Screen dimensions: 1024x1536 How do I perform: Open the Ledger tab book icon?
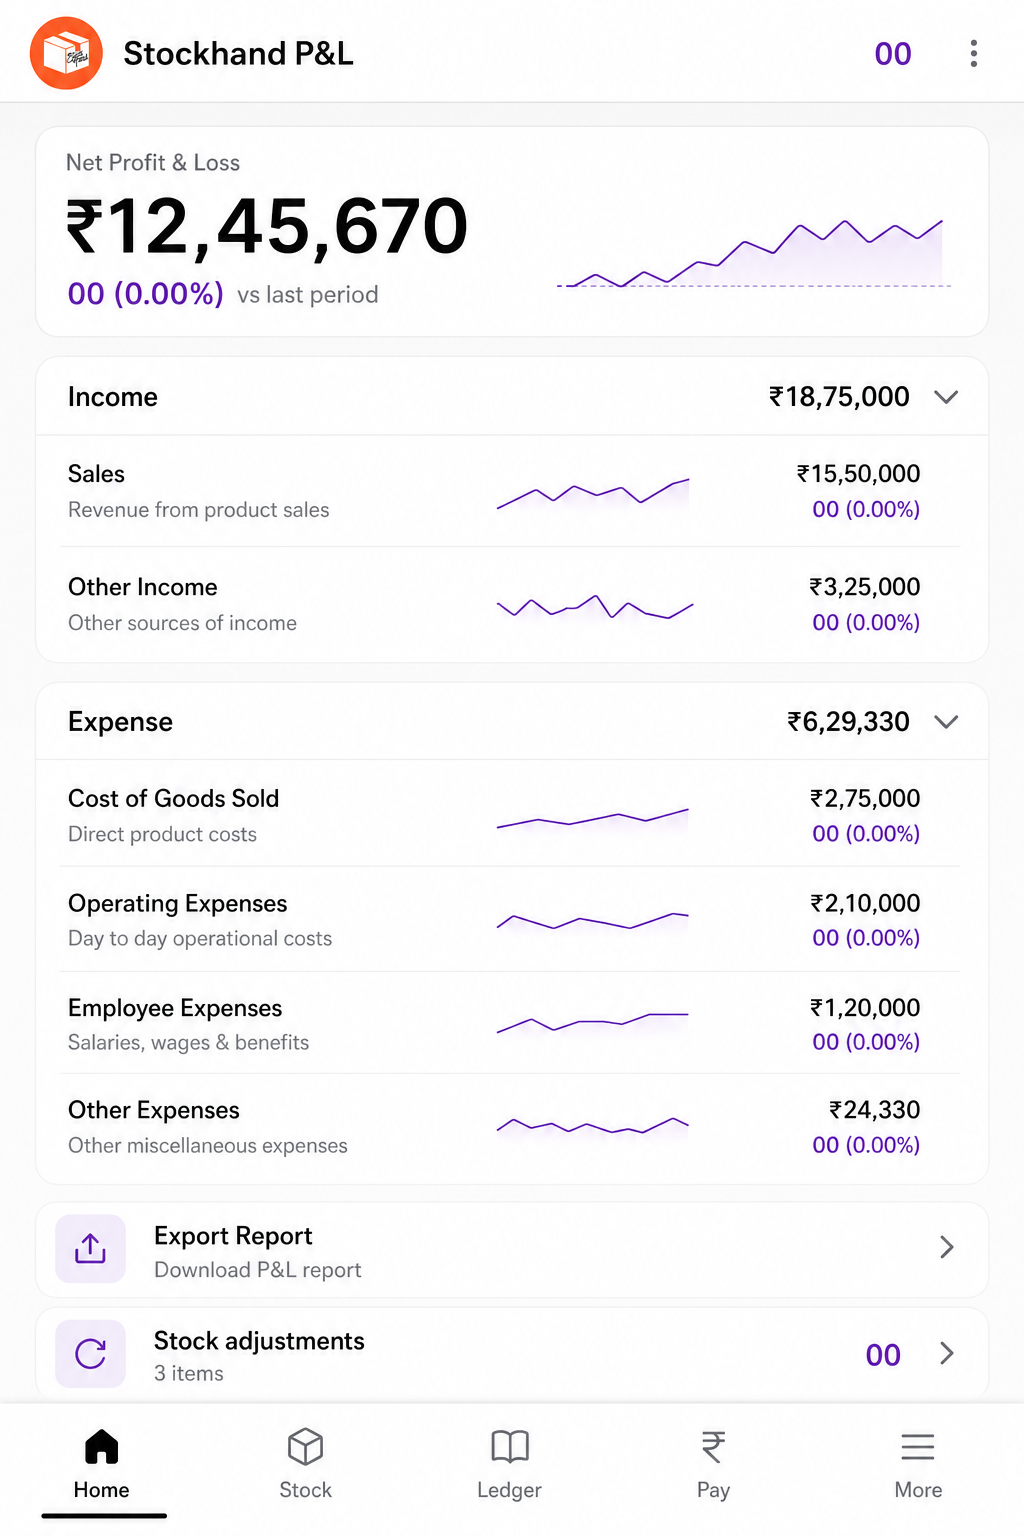(x=510, y=1446)
